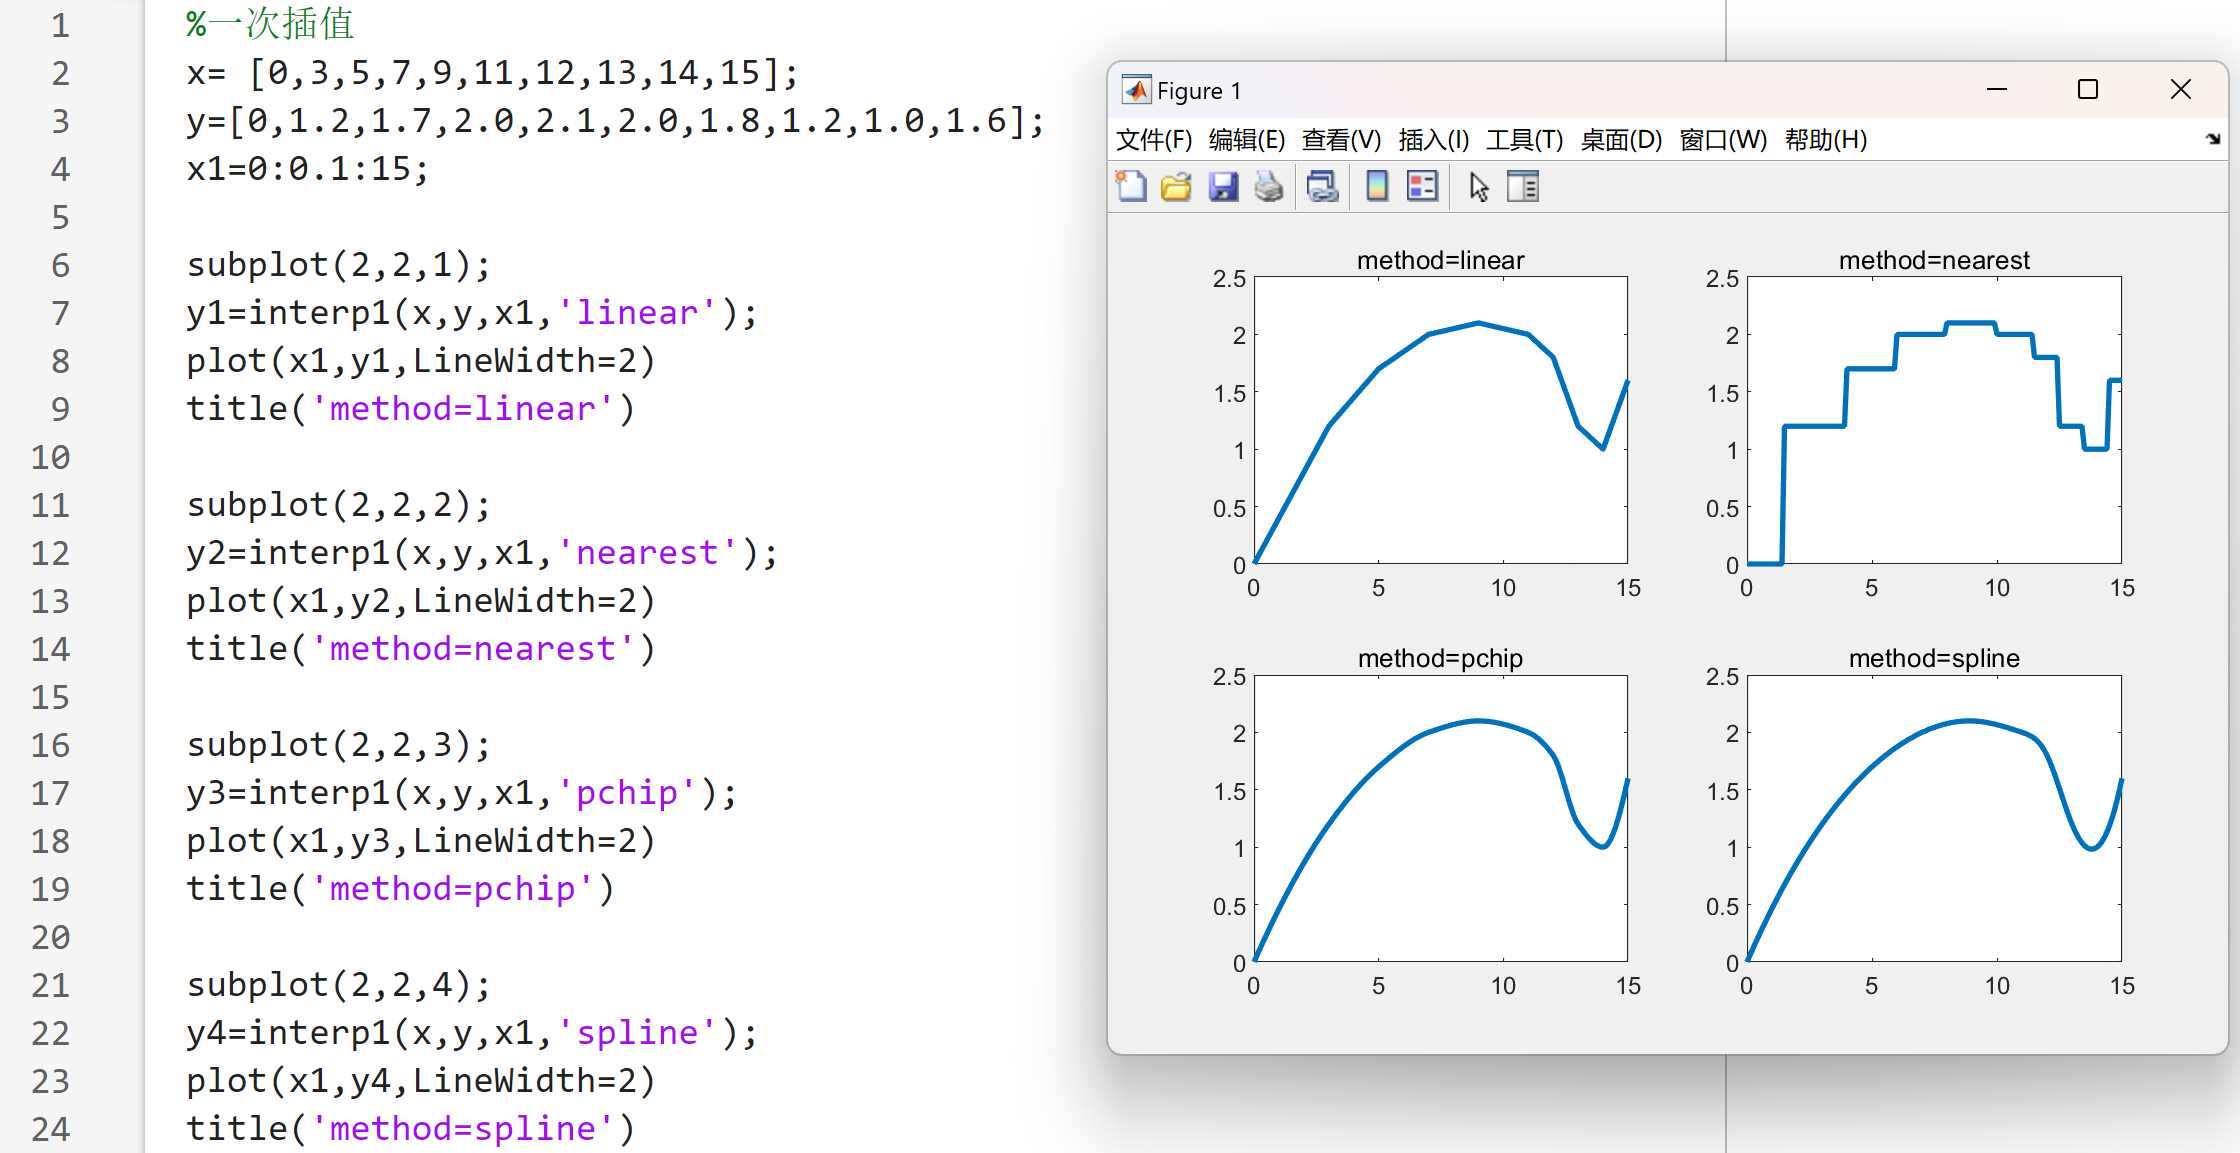This screenshot has width=2240, height=1153.
Task: Click the Link/Unlink Plot icon
Action: 1322,187
